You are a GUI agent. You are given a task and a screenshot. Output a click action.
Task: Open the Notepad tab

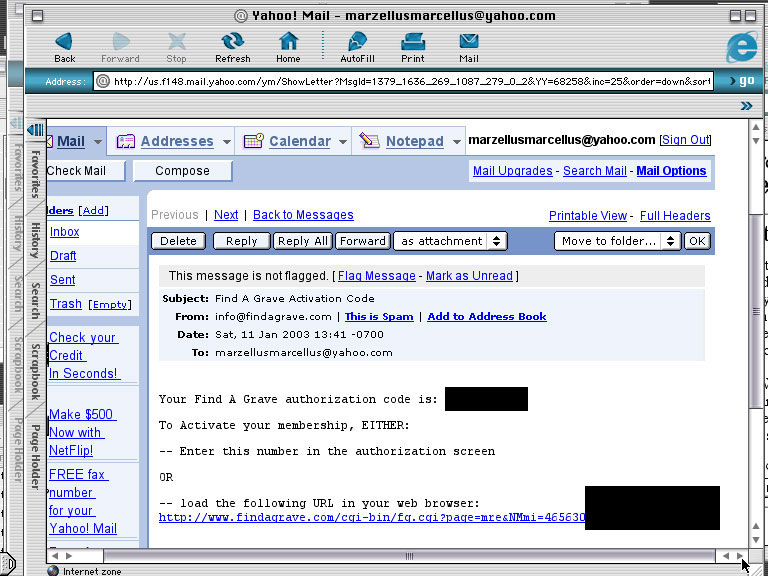click(414, 141)
